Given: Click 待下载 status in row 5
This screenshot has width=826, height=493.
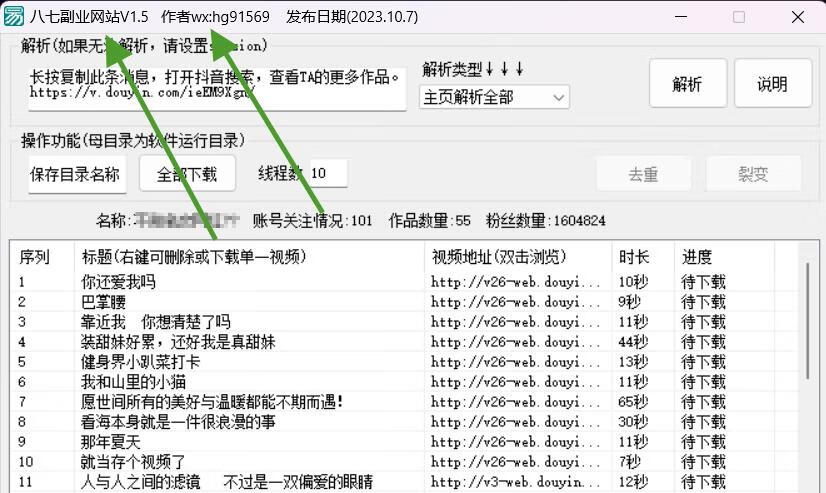Looking at the screenshot, I should (703, 362).
